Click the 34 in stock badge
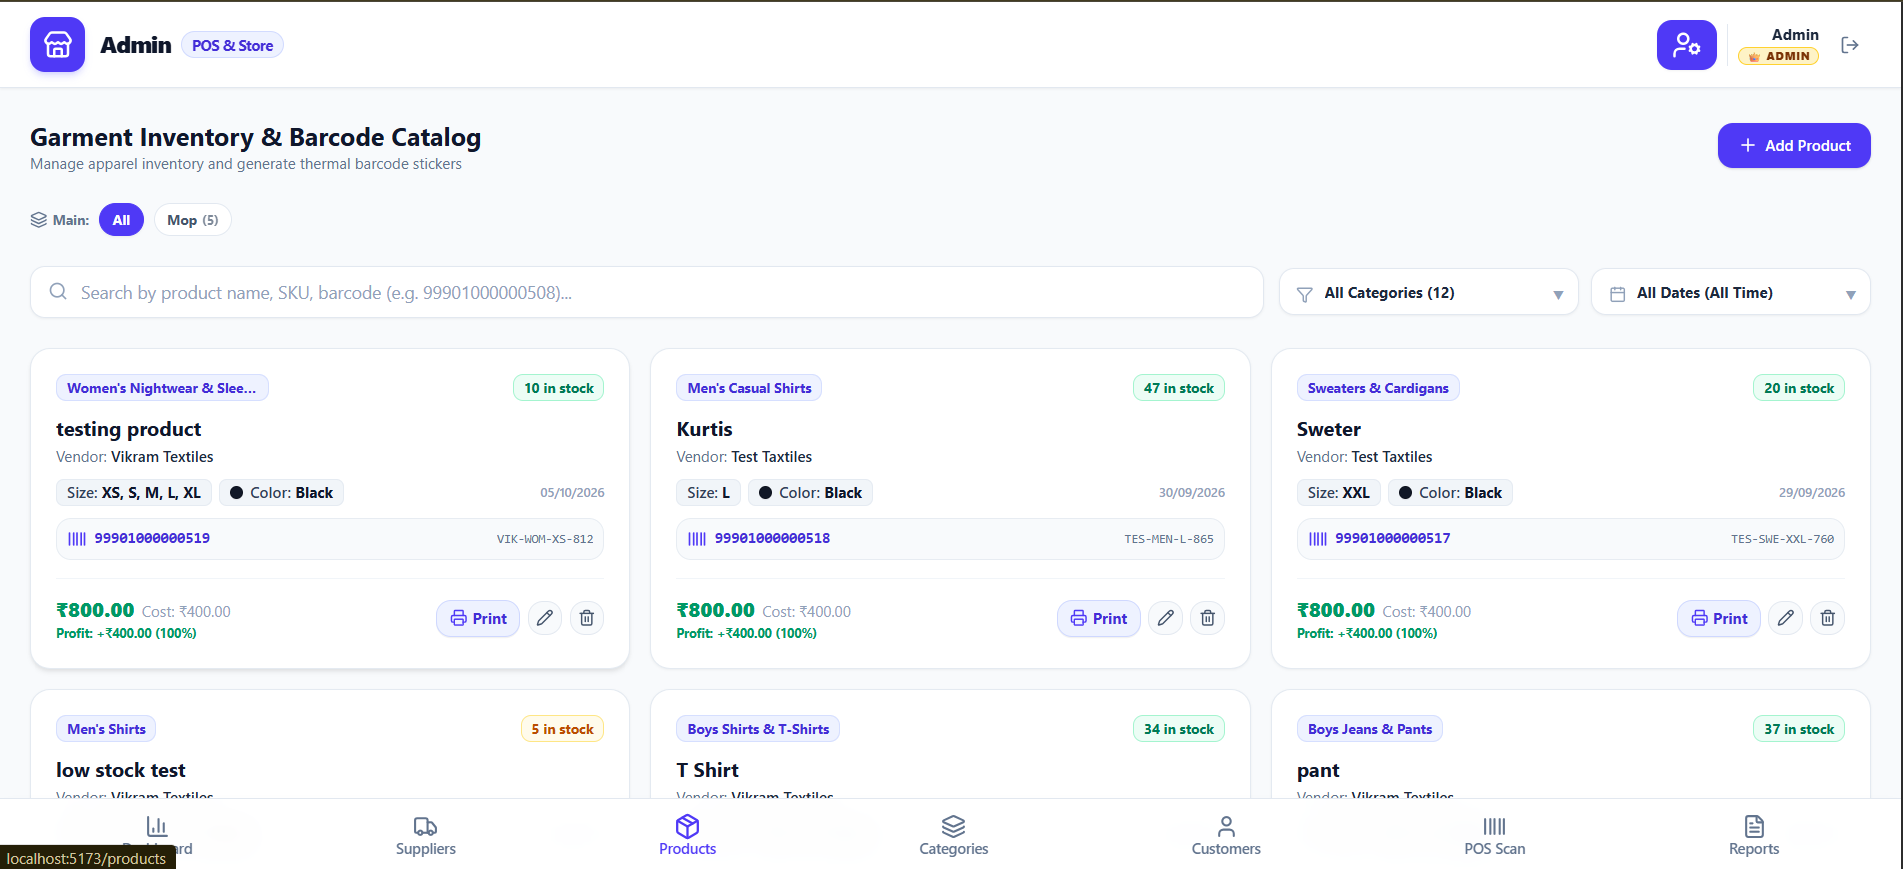The width and height of the screenshot is (1903, 869). pos(1179,729)
